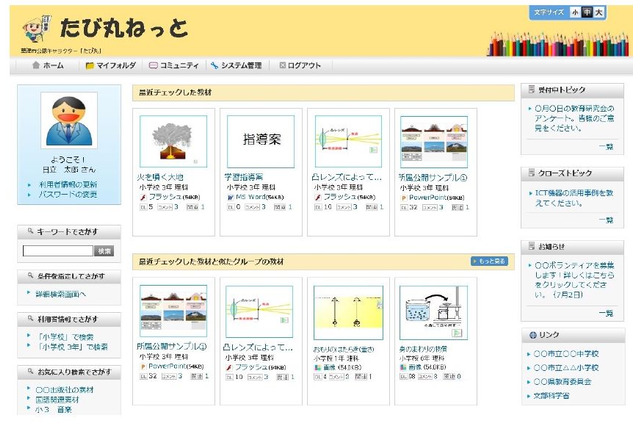Image resolution: width=640 pixels, height=426 pixels.
Task: Click the ログアウト menu item
Action: click(x=300, y=65)
